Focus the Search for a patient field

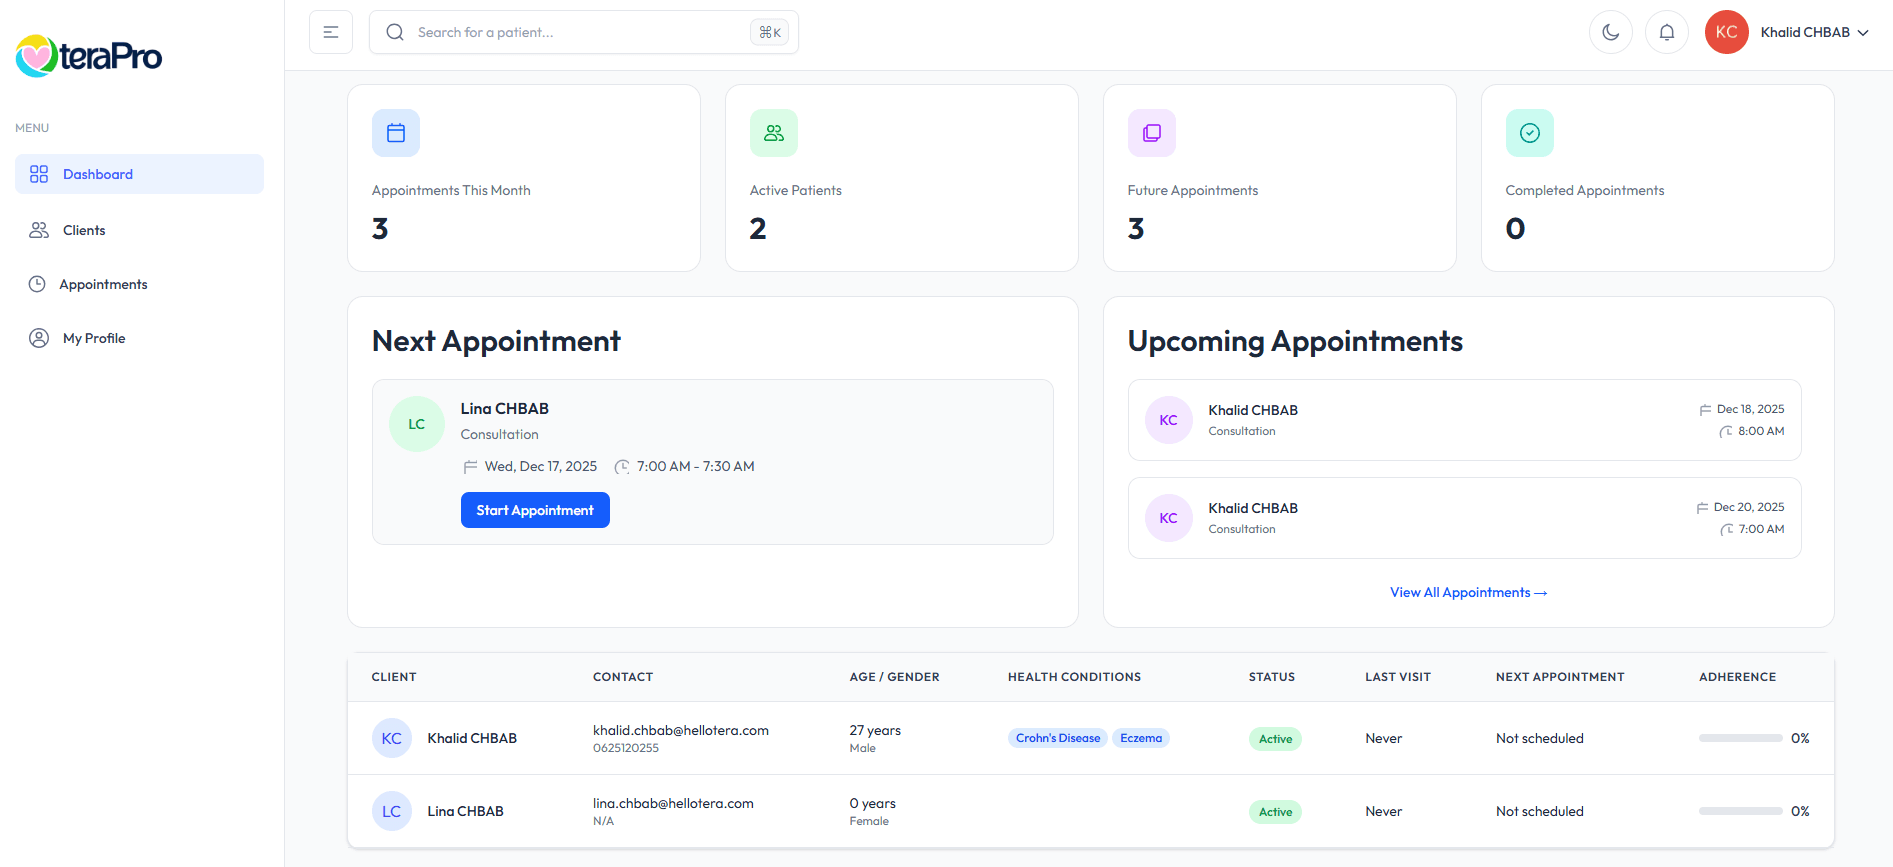pos(584,32)
